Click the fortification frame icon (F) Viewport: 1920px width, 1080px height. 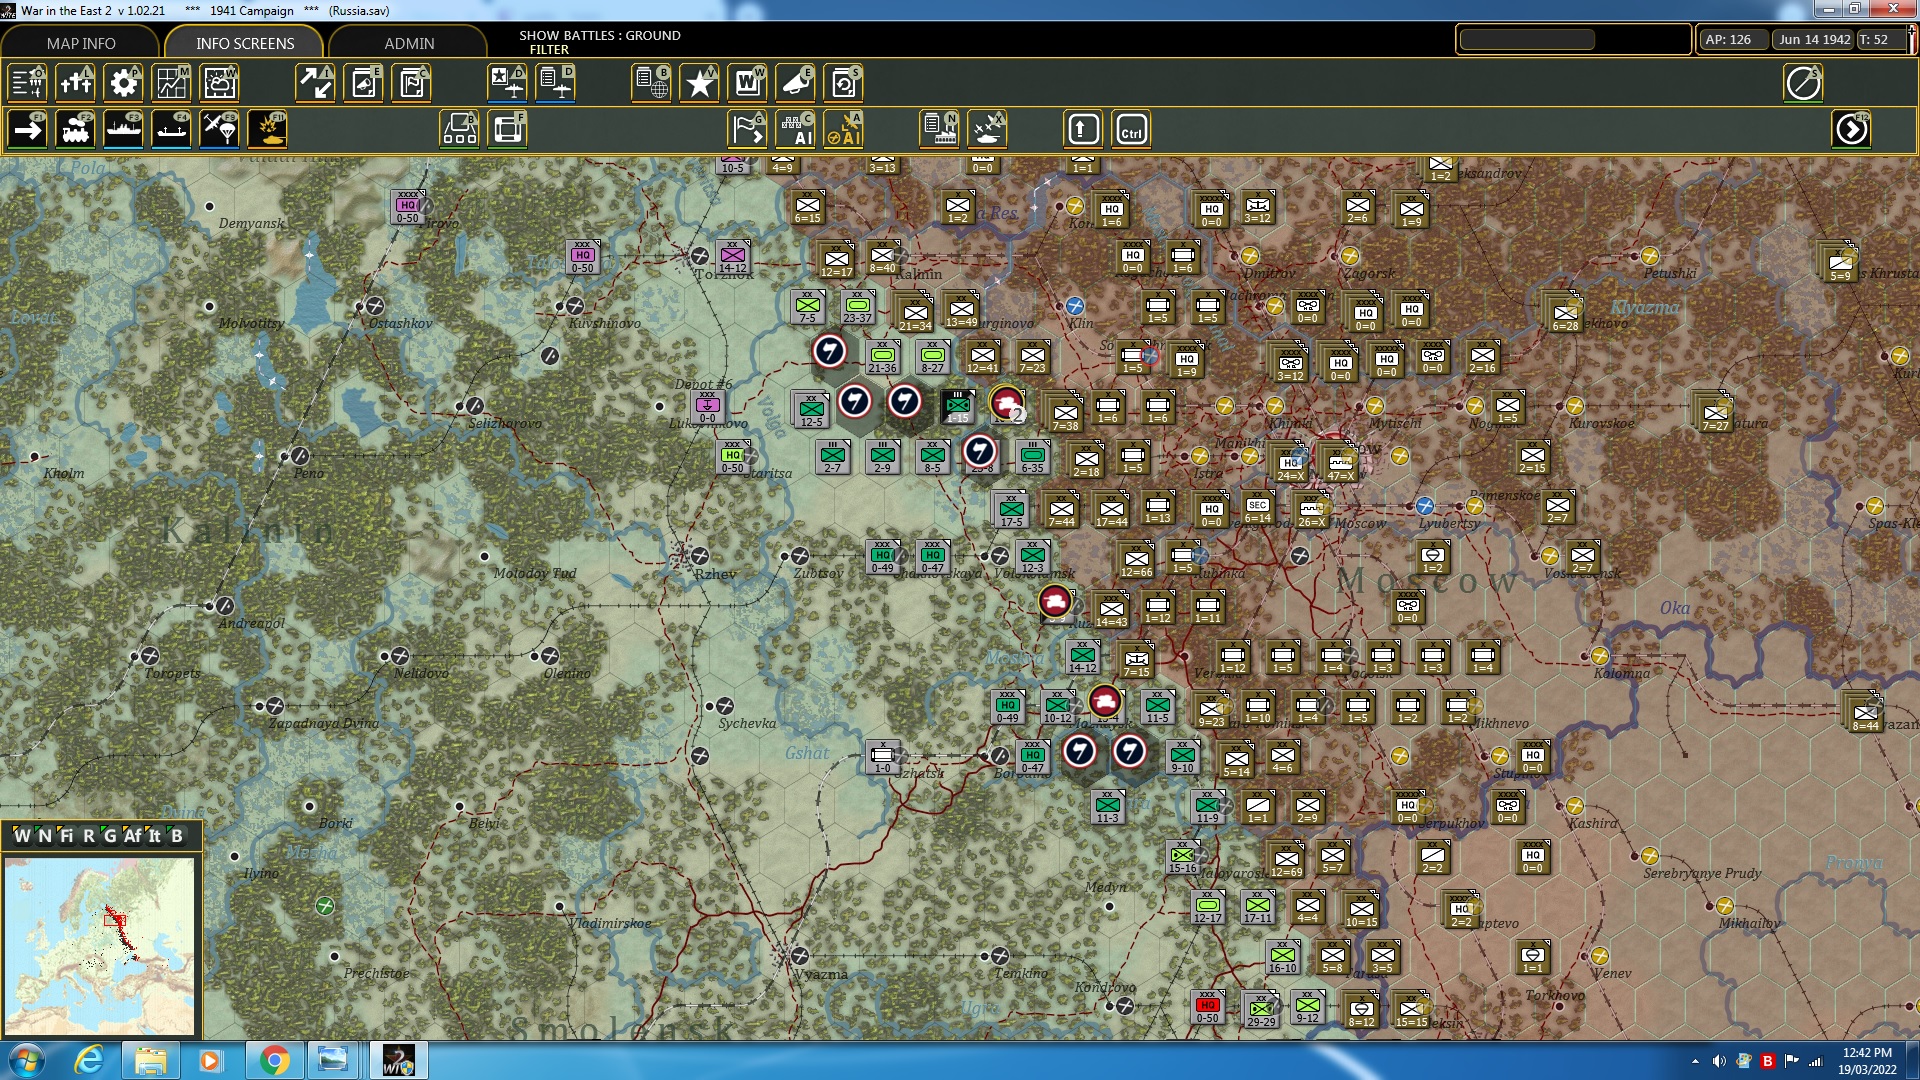pos(507,129)
